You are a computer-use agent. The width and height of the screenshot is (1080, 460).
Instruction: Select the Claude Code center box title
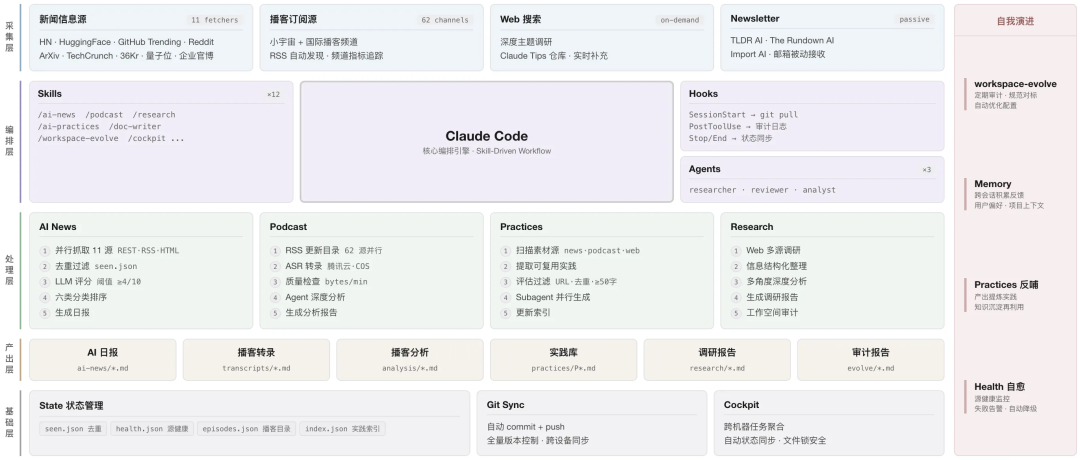coord(486,136)
